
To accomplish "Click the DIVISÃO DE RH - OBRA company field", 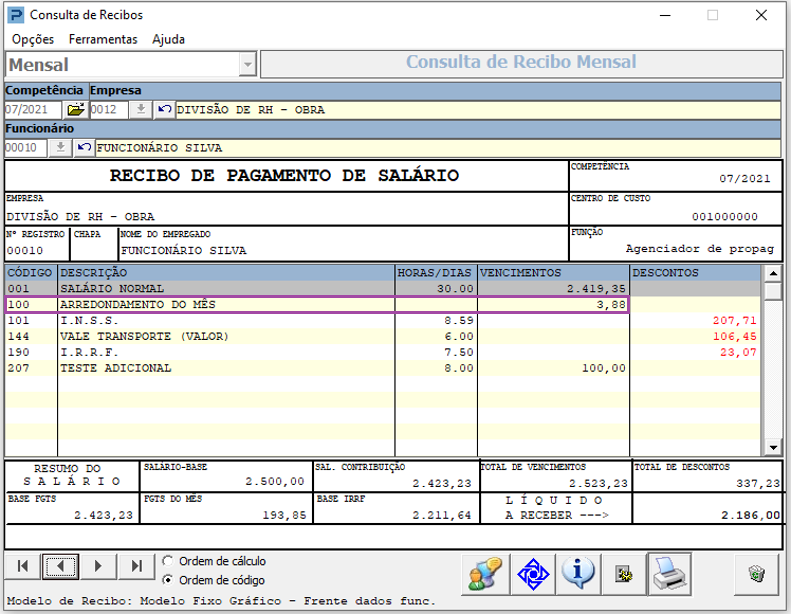I will coord(478,110).
